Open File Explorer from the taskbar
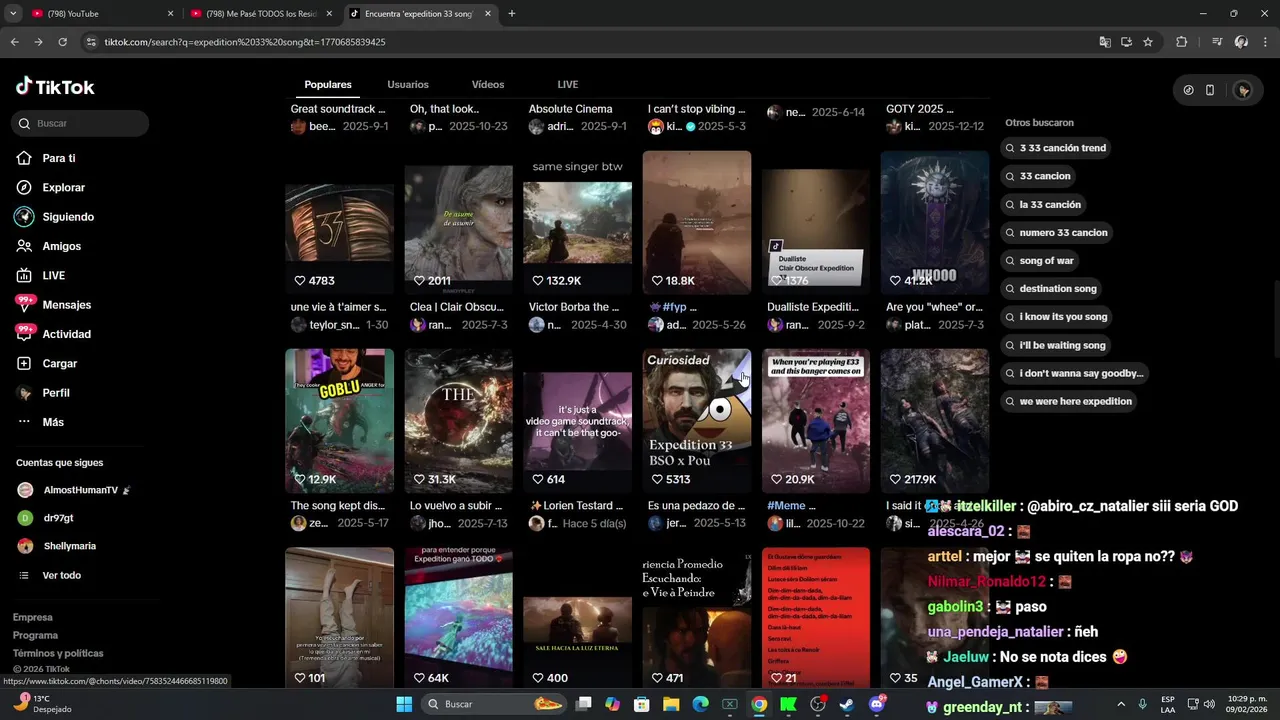The width and height of the screenshot is (1280, 720). (671, 704)
